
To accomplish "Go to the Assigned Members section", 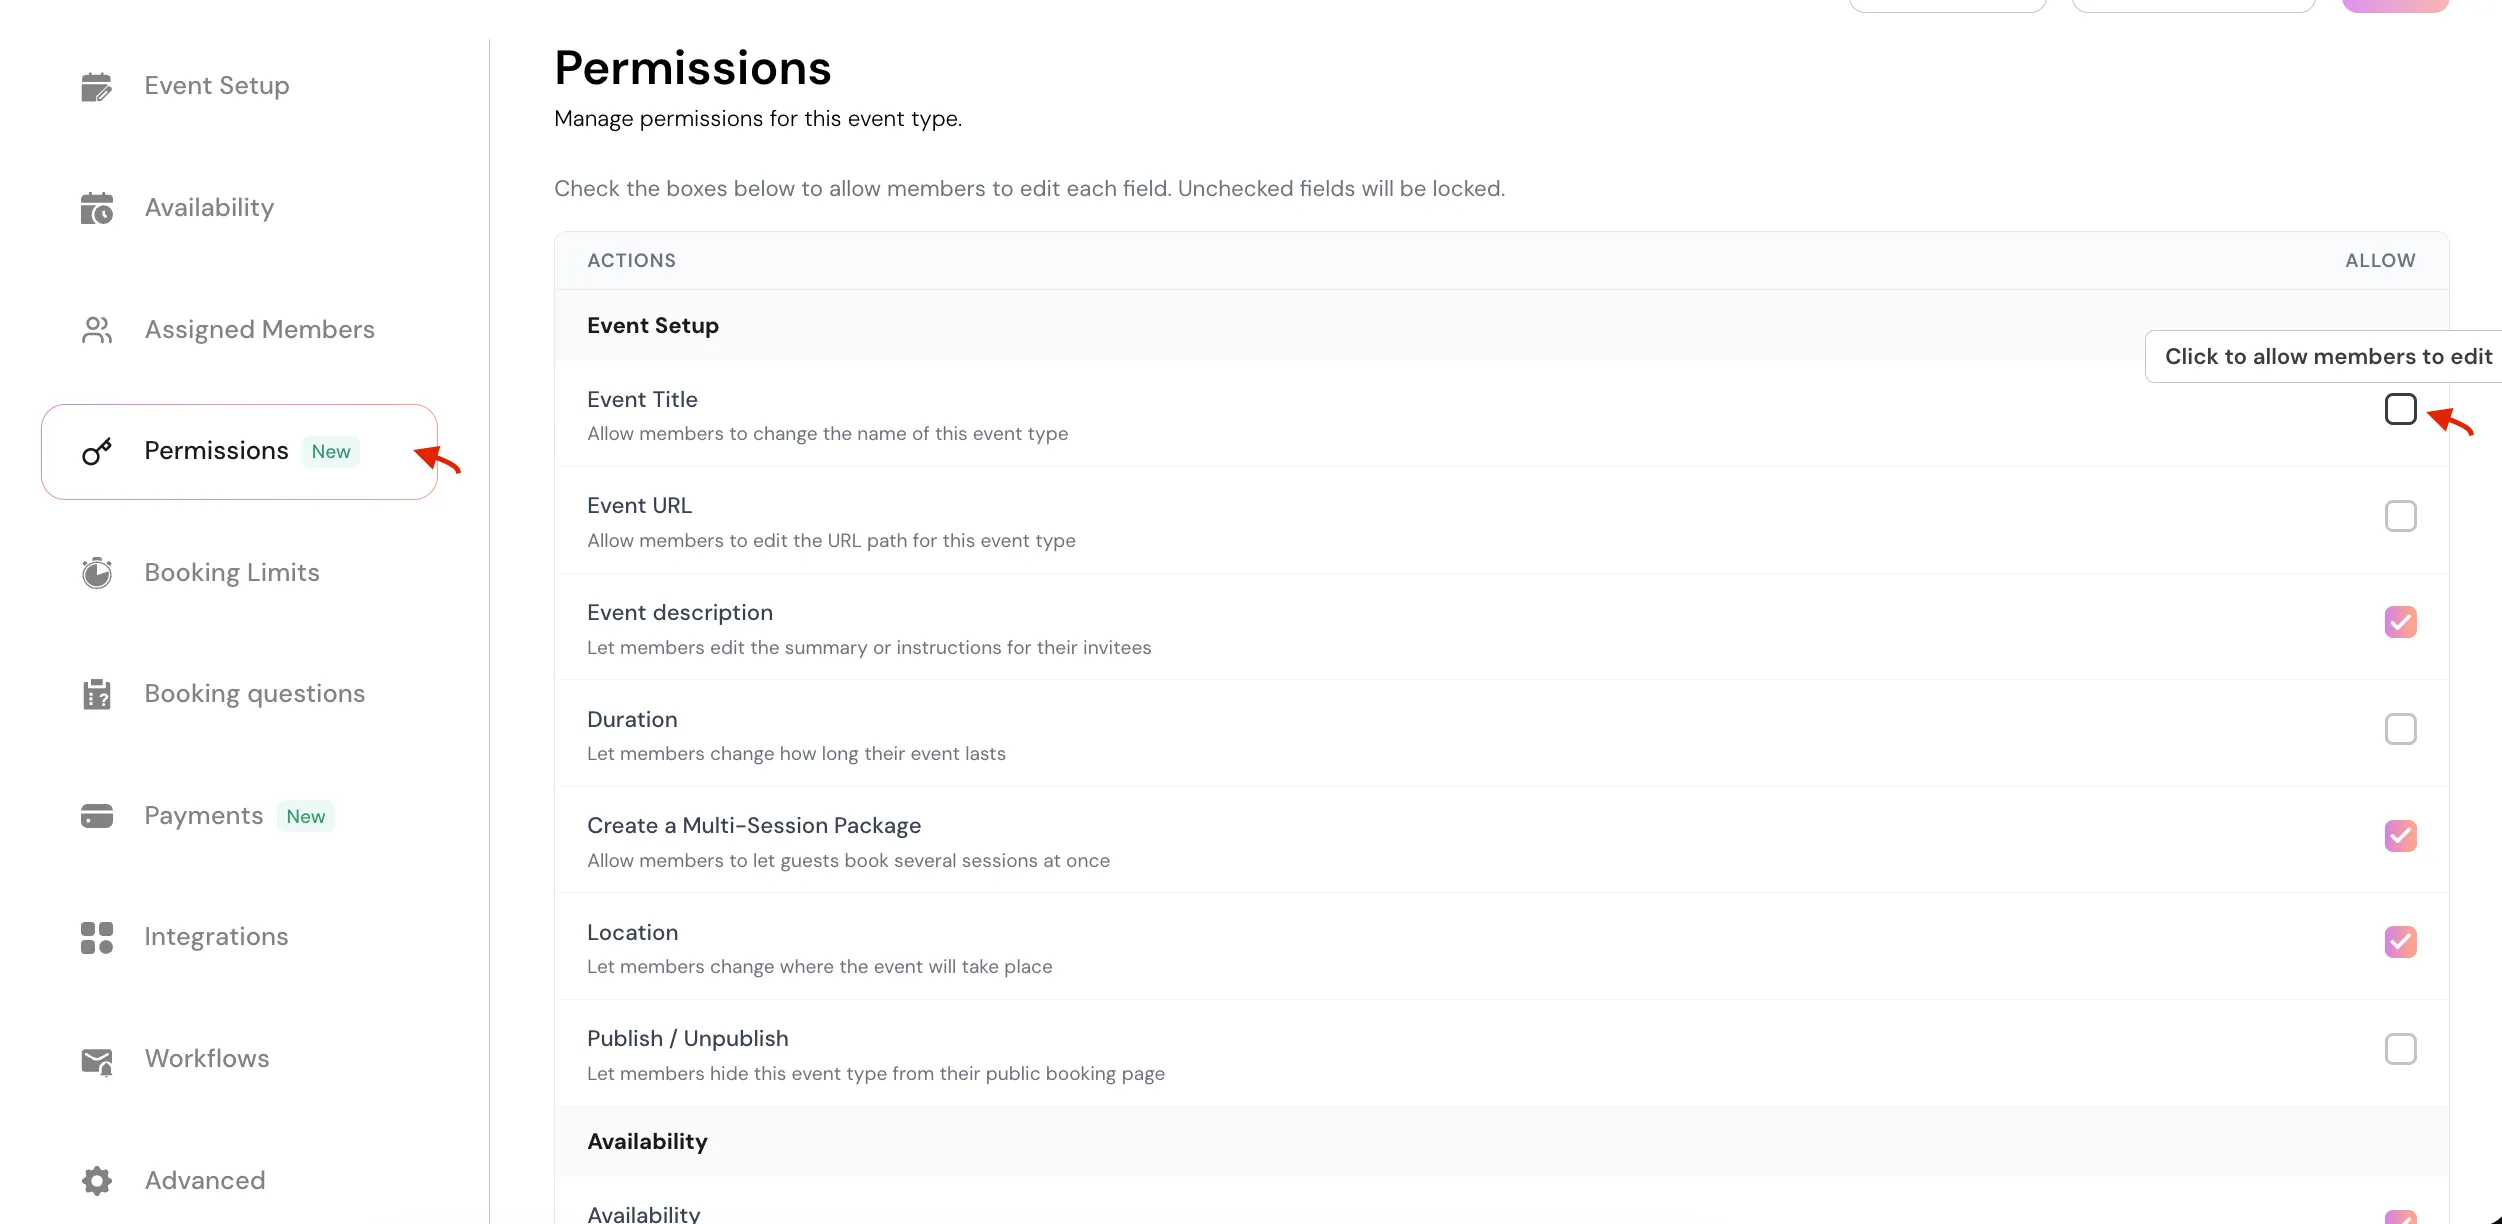I will tap(259, 330).
